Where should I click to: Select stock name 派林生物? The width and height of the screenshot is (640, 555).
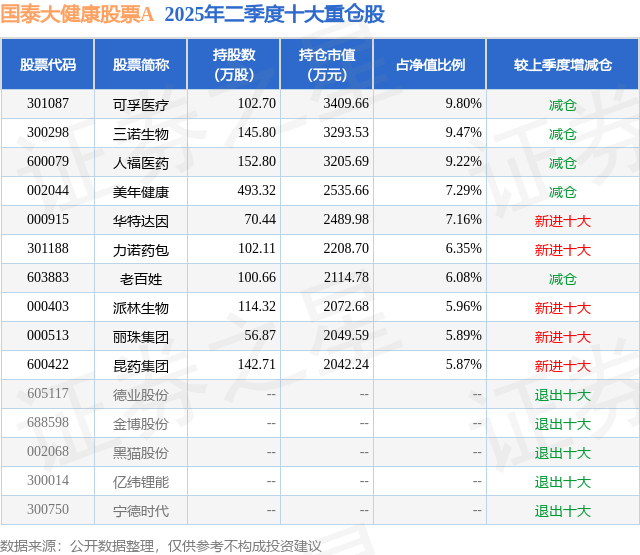141,308
